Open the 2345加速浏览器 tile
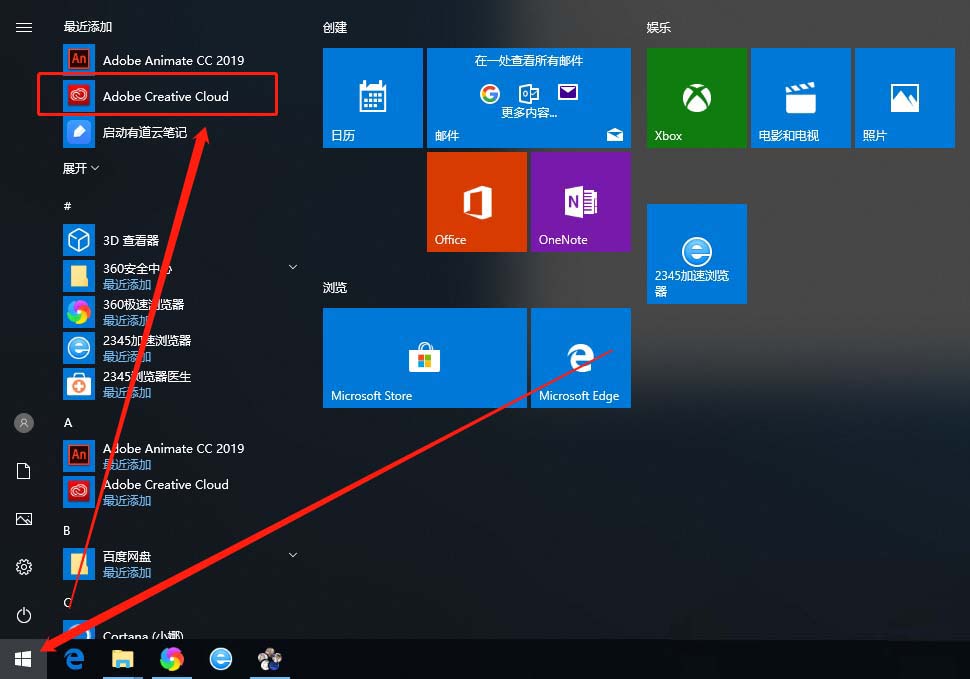This screenshot has width=970, height=679. click(x=697, y=254)
